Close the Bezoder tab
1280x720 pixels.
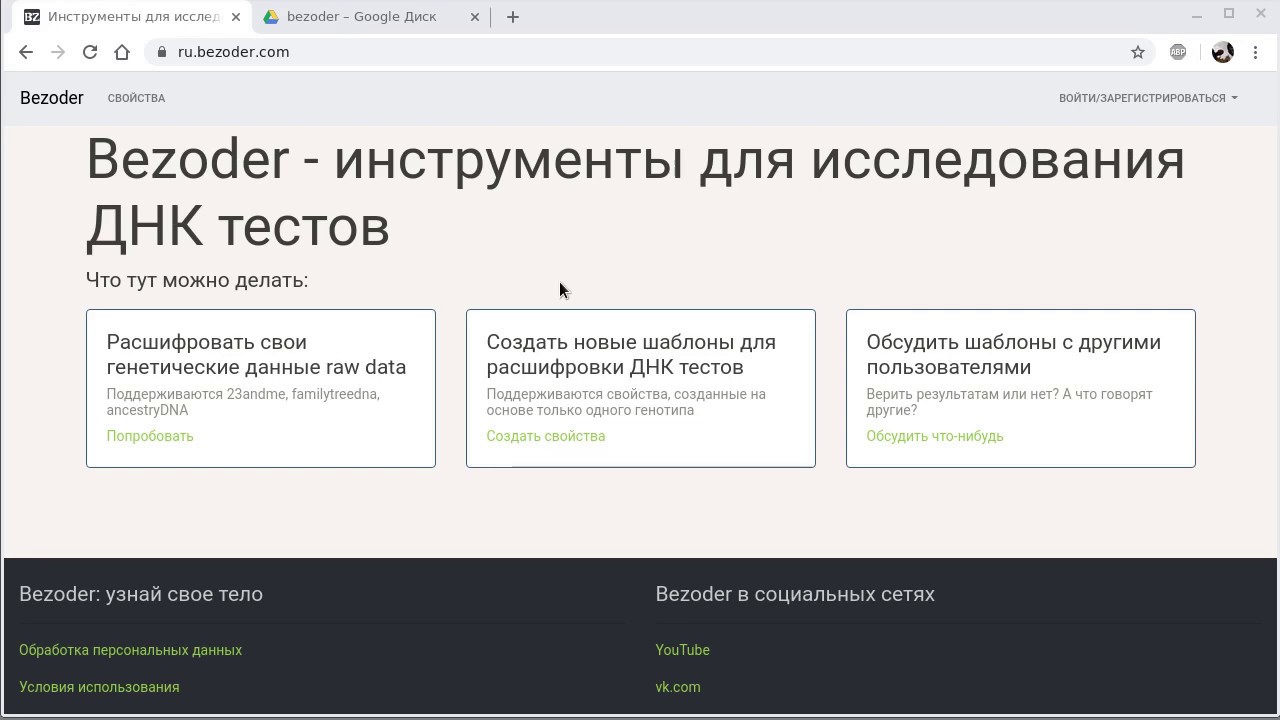click(236, 17)
